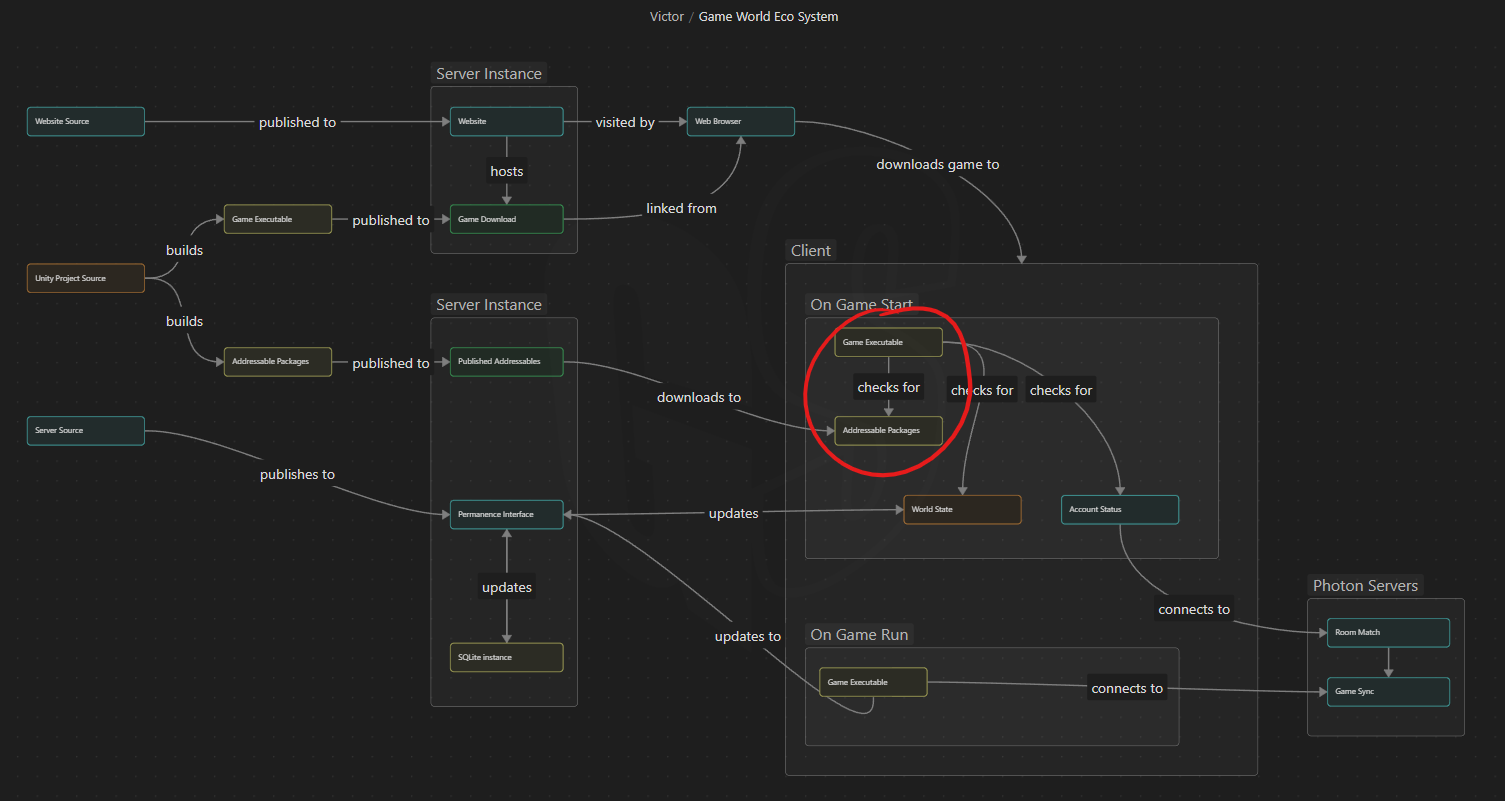Viewport: 1505px width, 801px height.
Task: Select the Game Sync node
Action: pos(1388,692)
